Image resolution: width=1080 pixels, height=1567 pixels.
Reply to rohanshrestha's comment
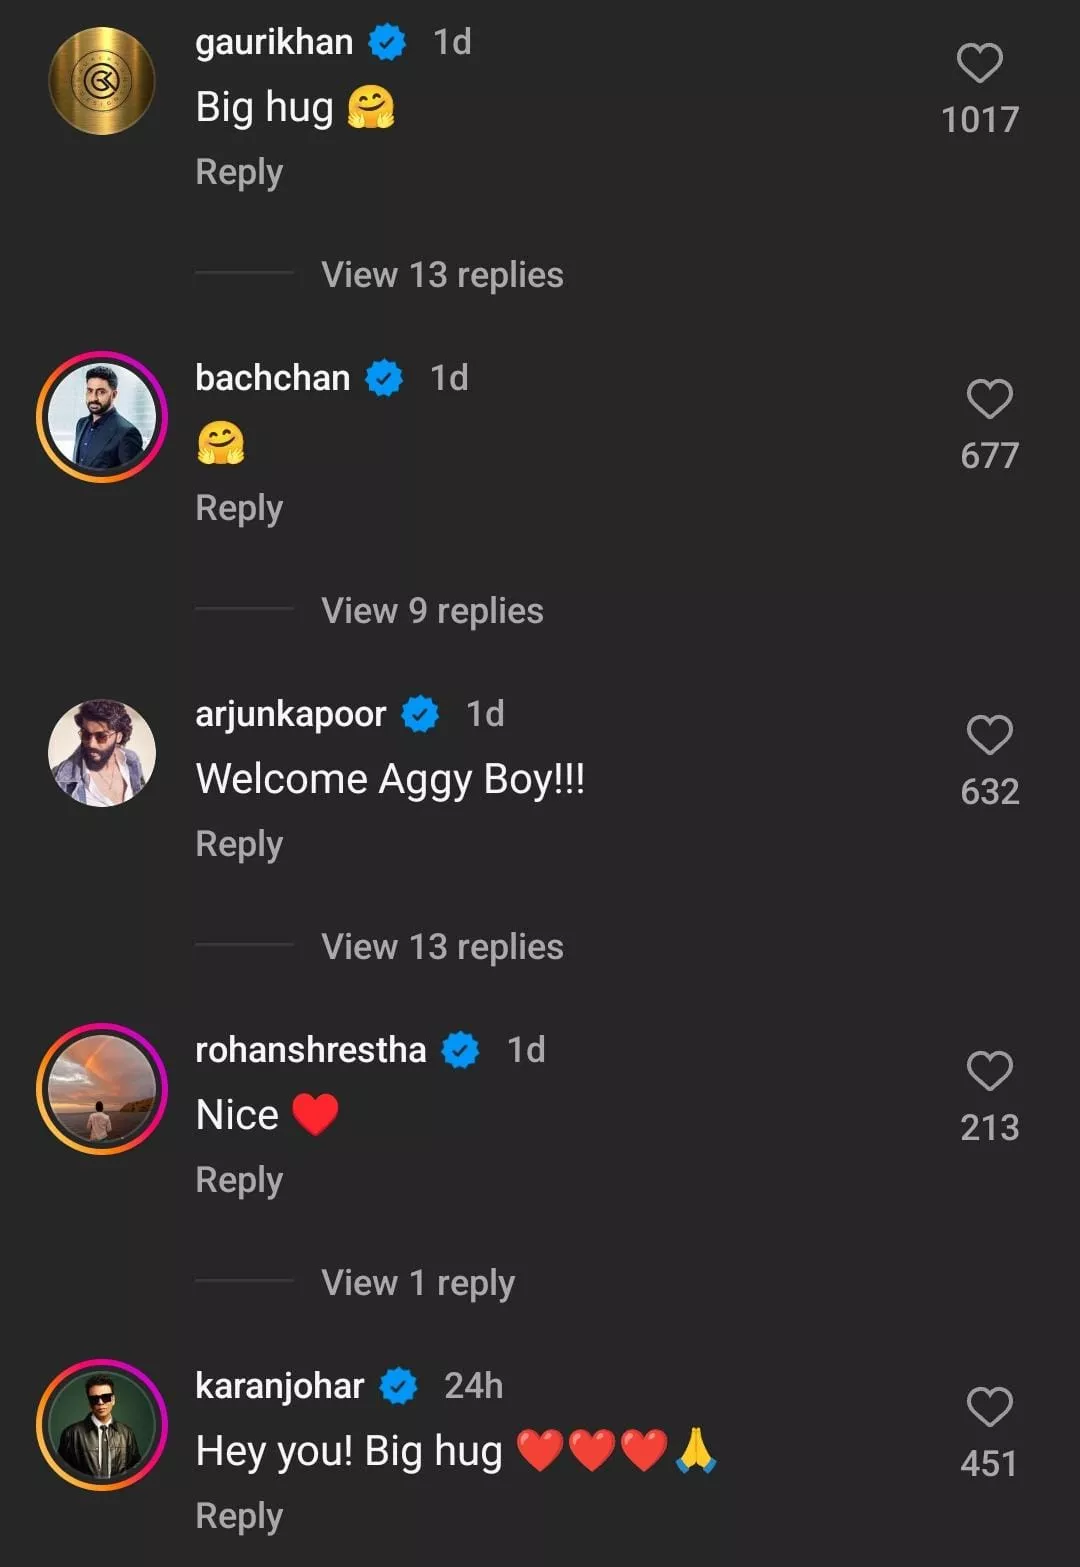point(239,1180)
